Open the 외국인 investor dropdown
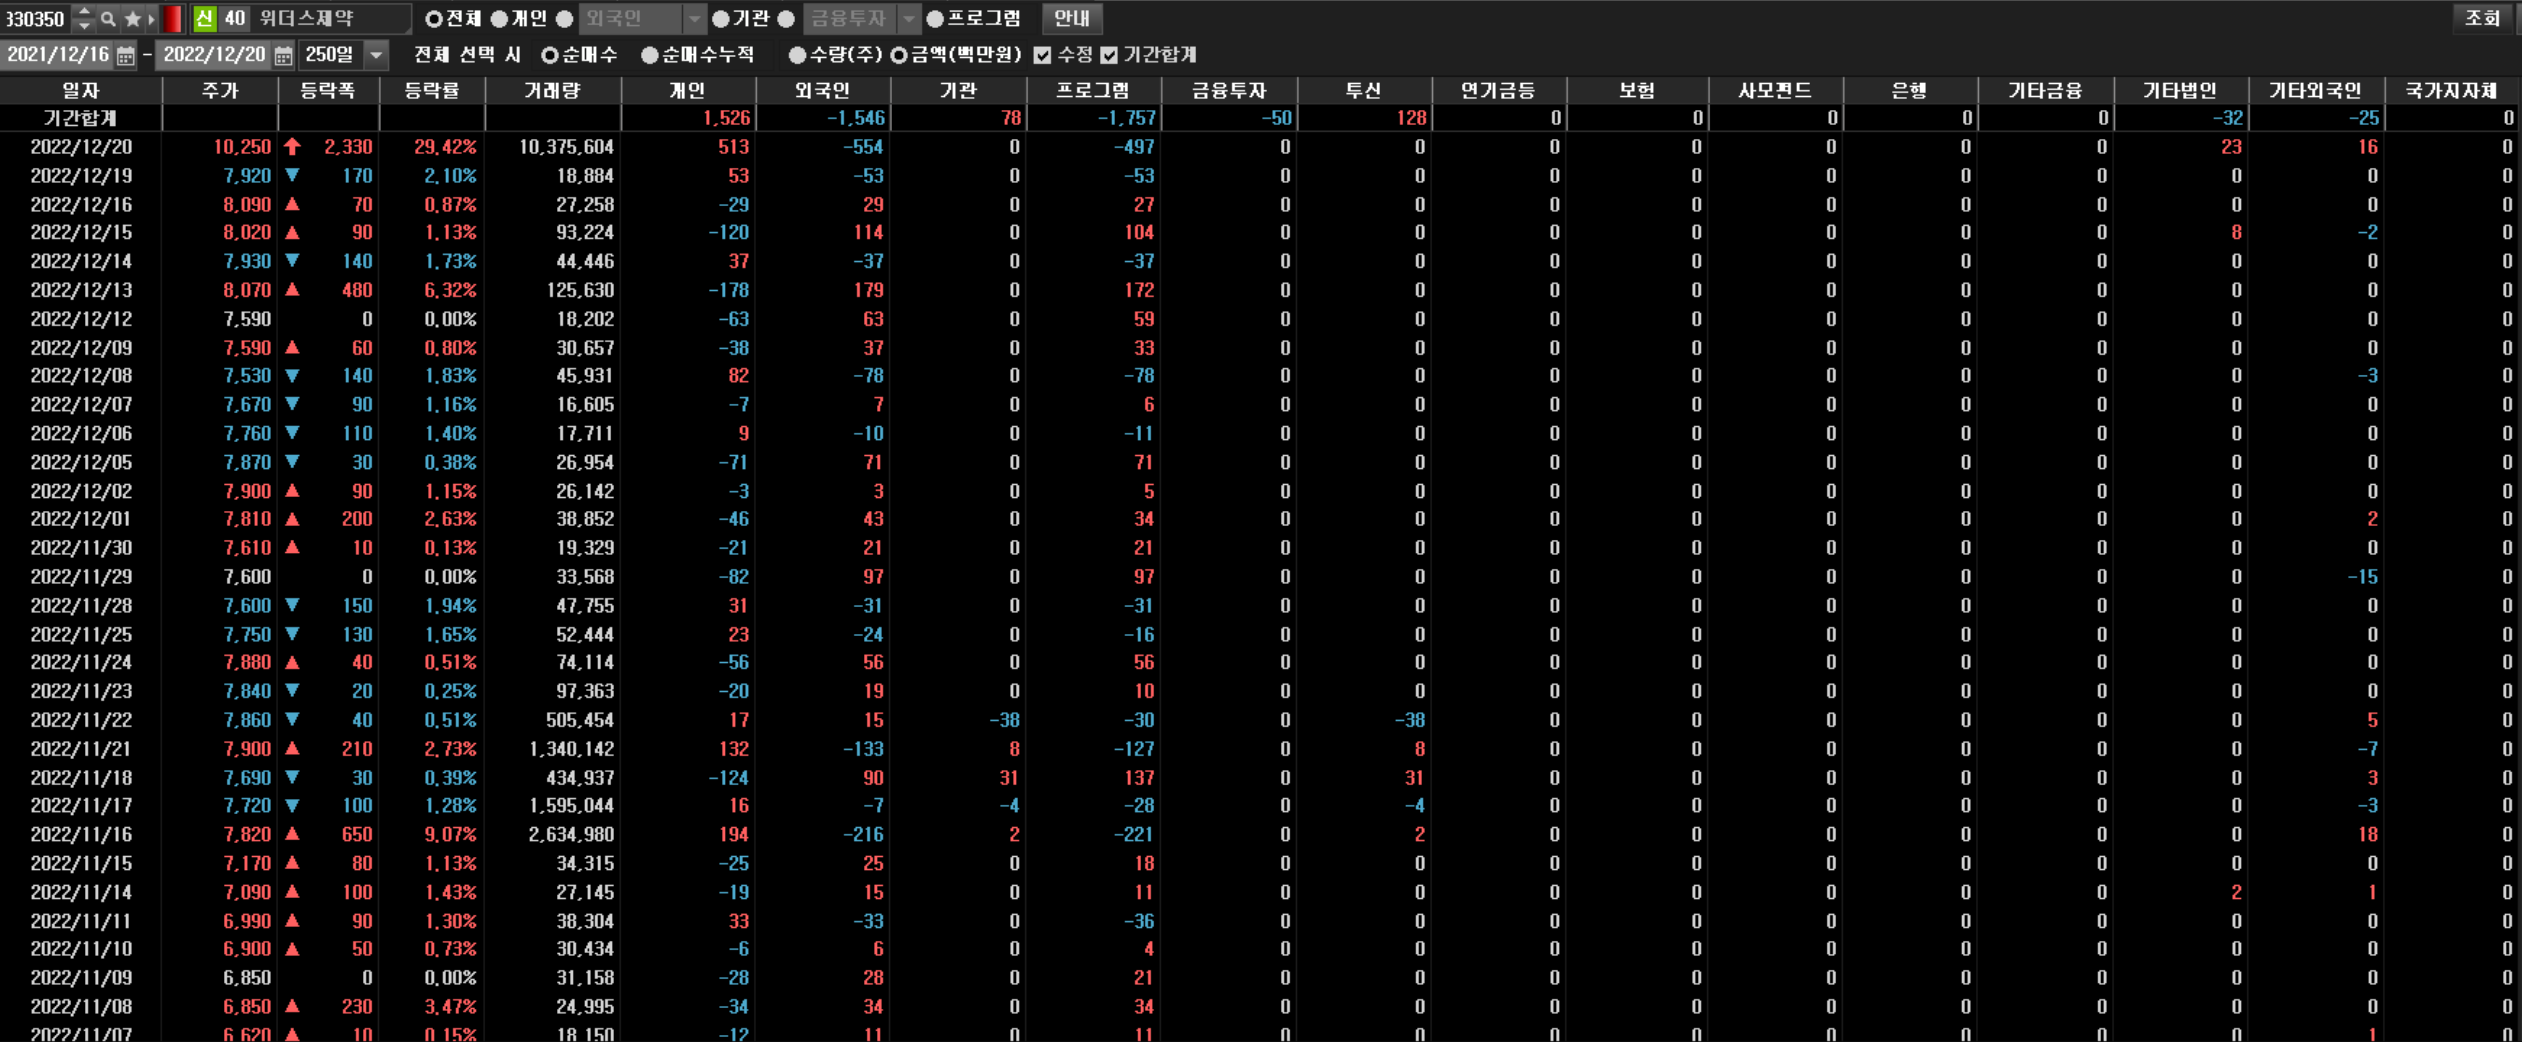Screen dimensions: 2522x1042 coord(643,18)
